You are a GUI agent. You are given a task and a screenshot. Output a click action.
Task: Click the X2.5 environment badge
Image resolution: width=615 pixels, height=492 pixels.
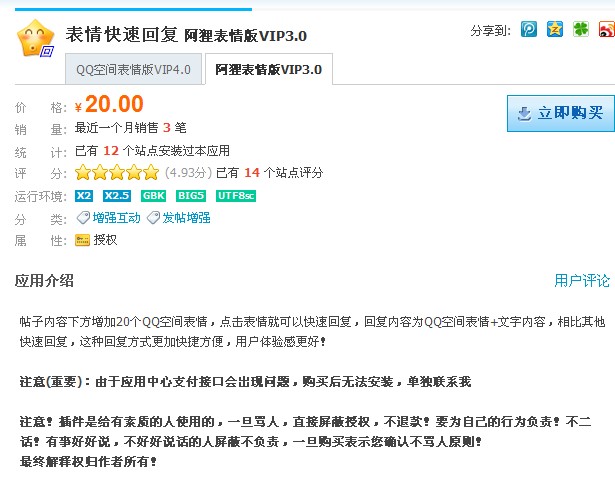pos(117,195)
